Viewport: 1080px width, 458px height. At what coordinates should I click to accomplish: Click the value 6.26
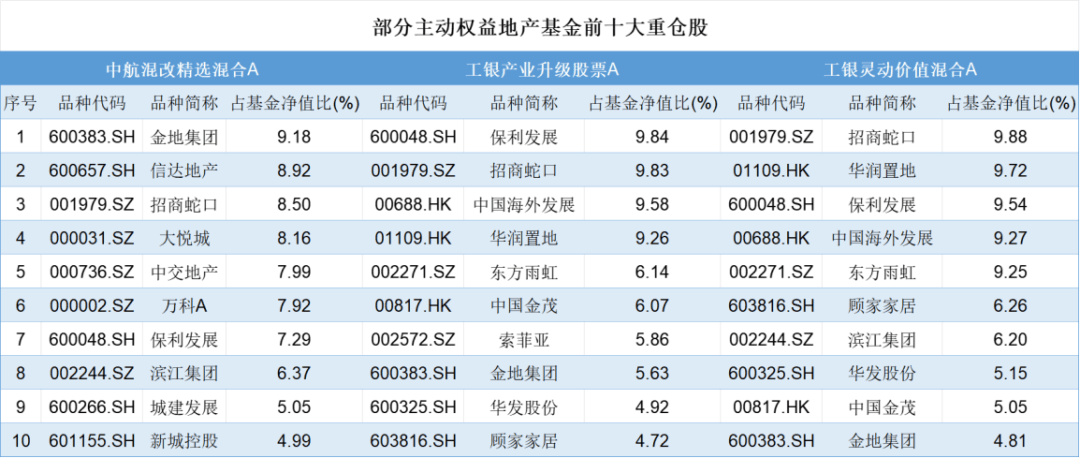1010,306
